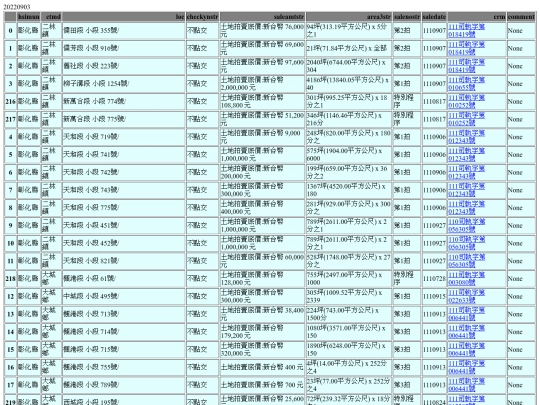
Task: Open the crm link in row 218
Action: 466,279
